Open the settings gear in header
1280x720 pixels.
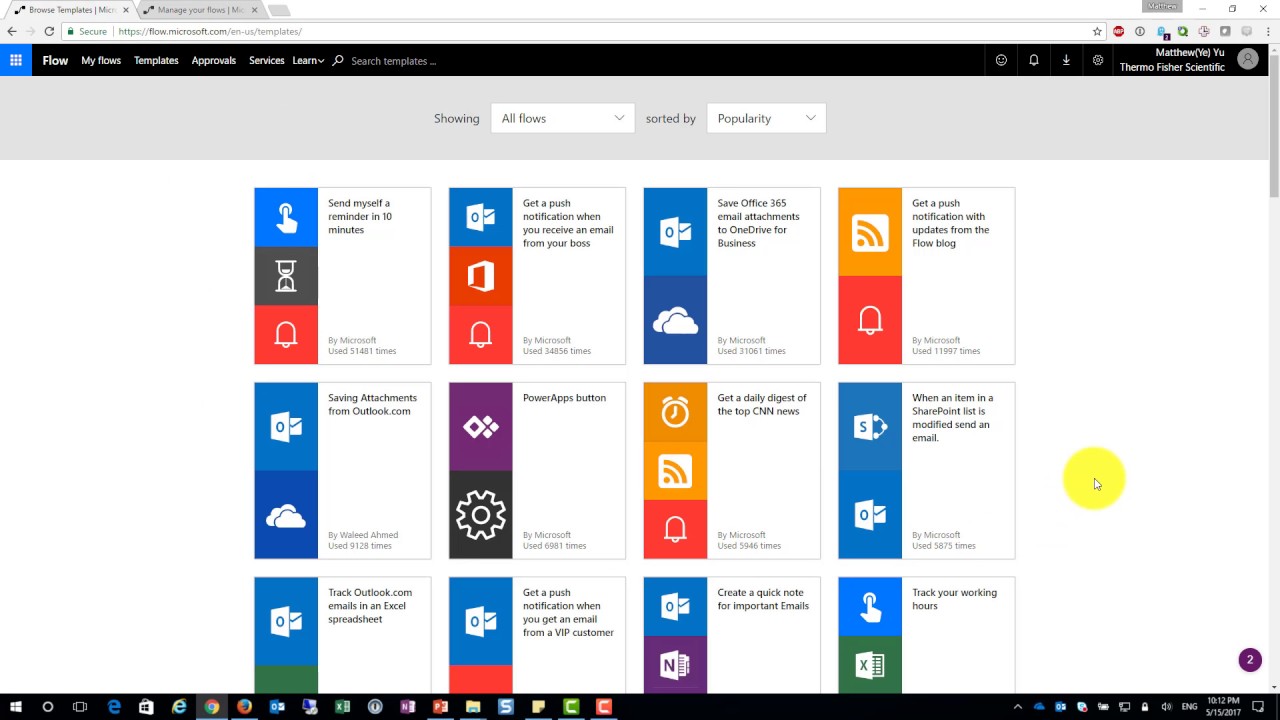[1098, 60]
